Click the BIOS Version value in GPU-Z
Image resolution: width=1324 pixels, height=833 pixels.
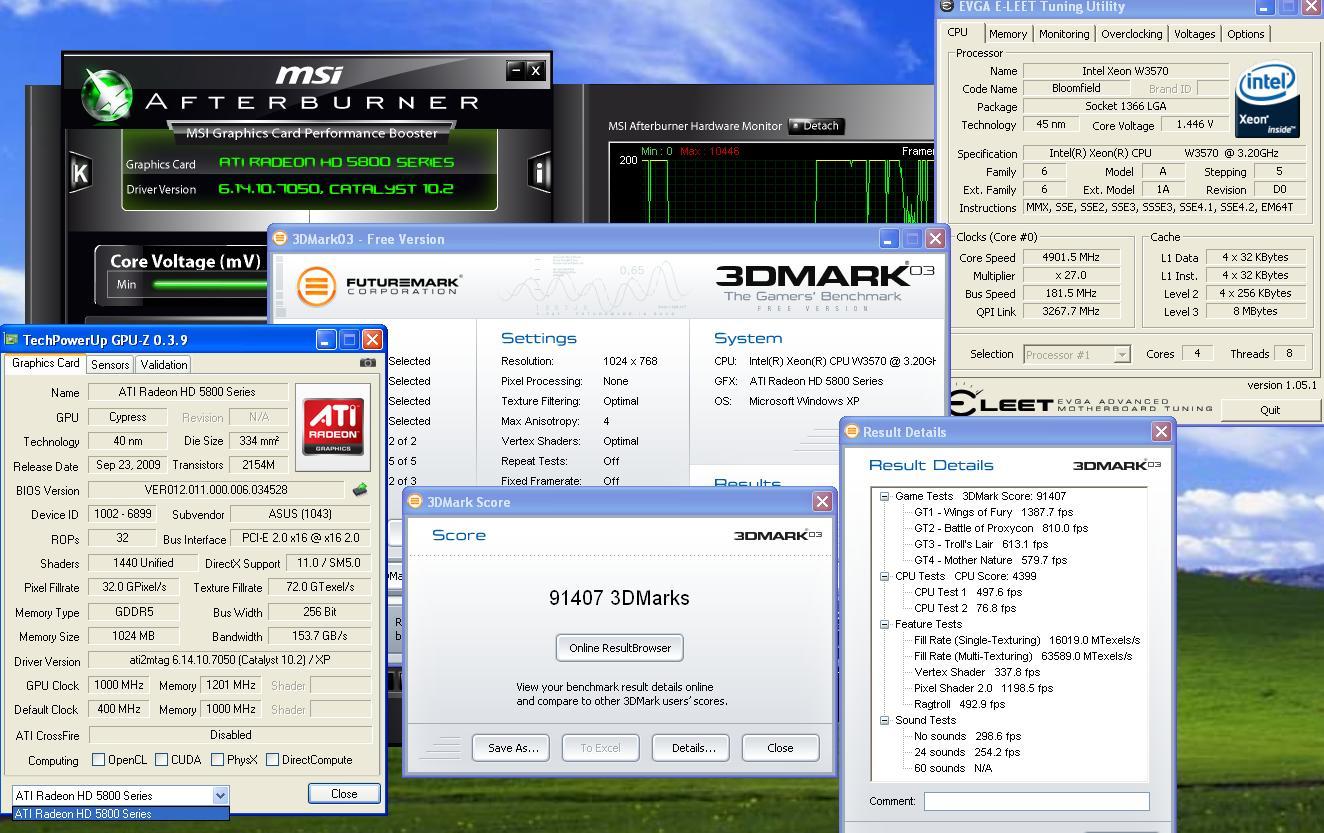(x=216, y=490)
